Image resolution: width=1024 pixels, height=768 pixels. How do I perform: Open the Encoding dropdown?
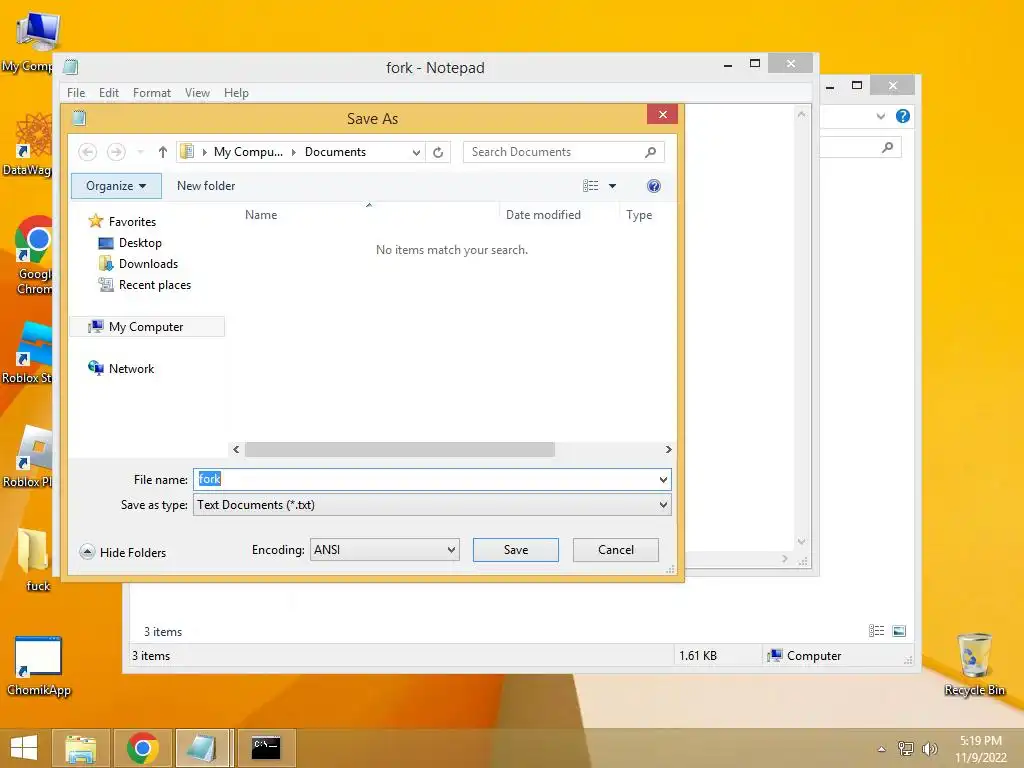(385, 550)
